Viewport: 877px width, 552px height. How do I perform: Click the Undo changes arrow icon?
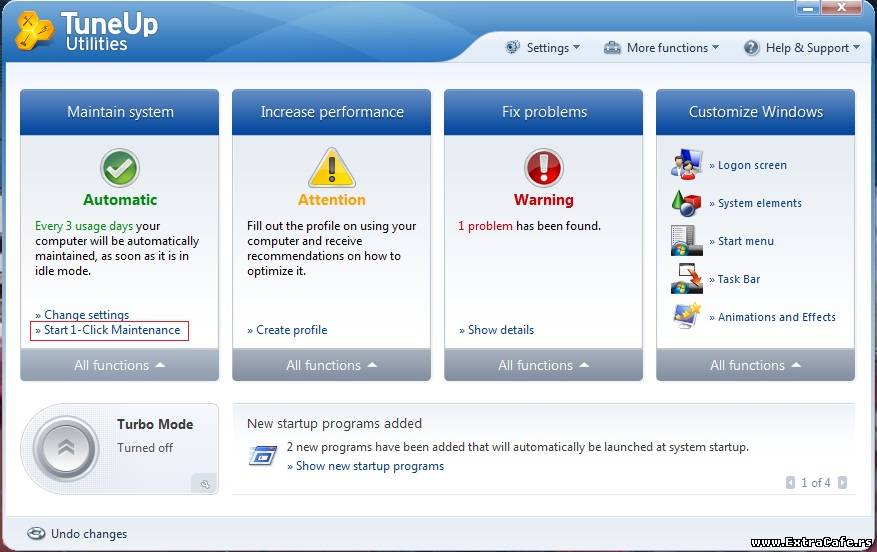tap(36, 534)
